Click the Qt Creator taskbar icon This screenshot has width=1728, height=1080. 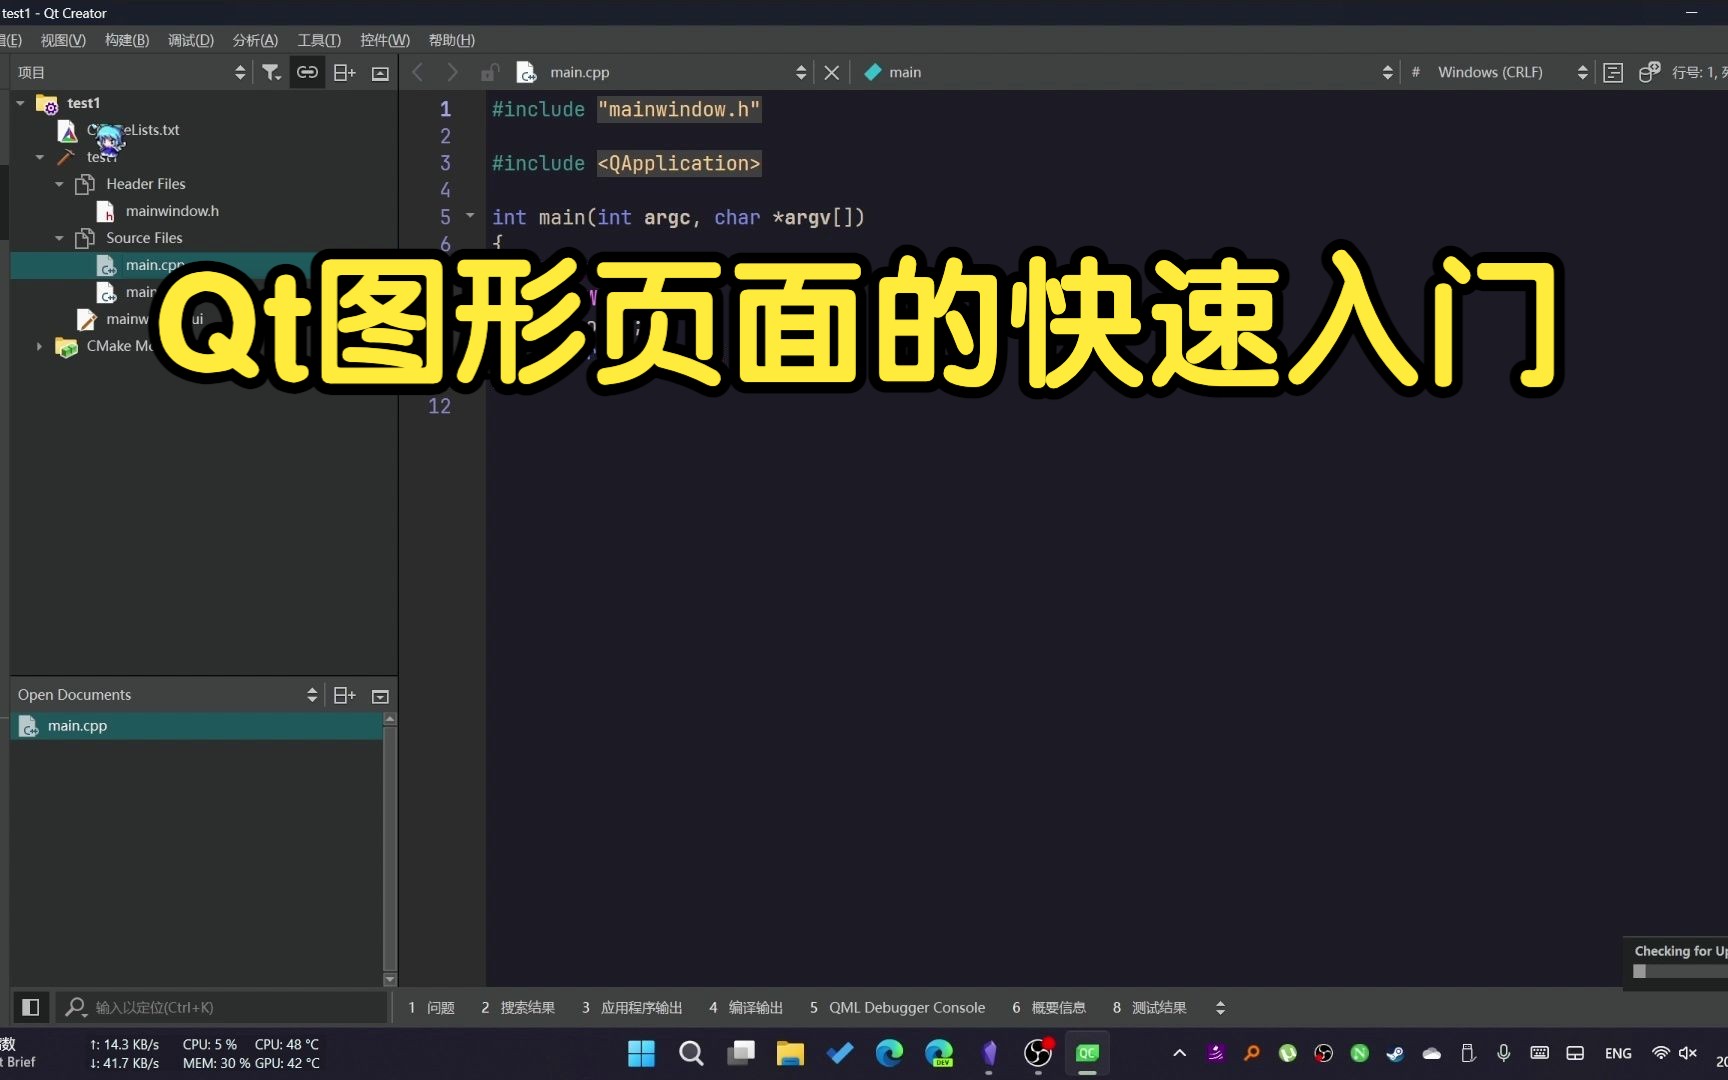click(1088, 1053)
